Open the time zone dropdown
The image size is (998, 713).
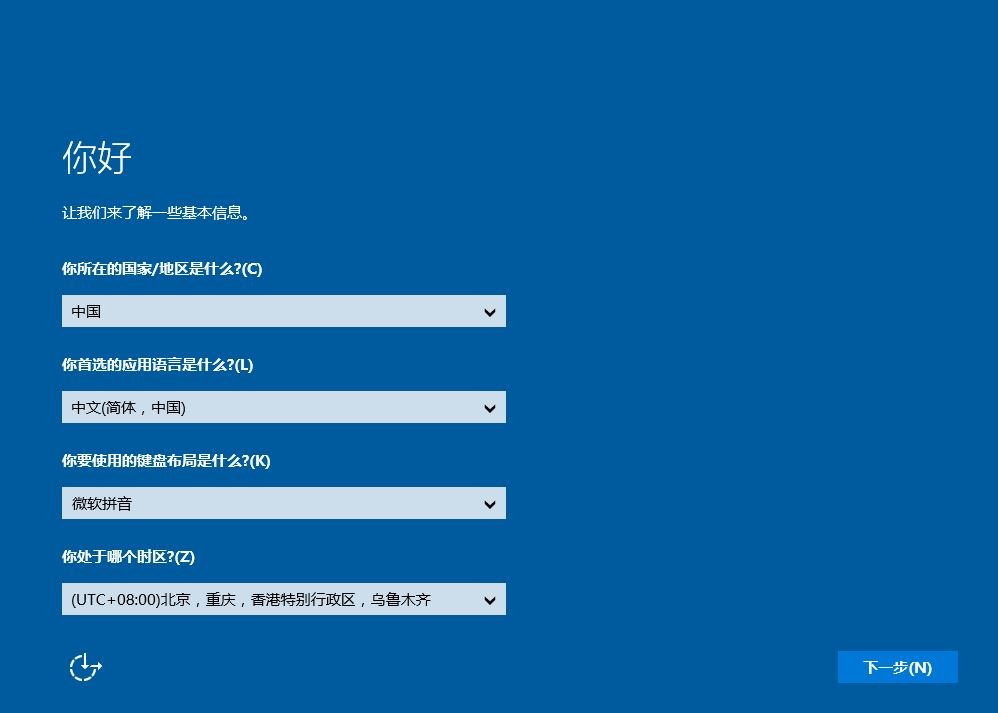pos(283,599)
